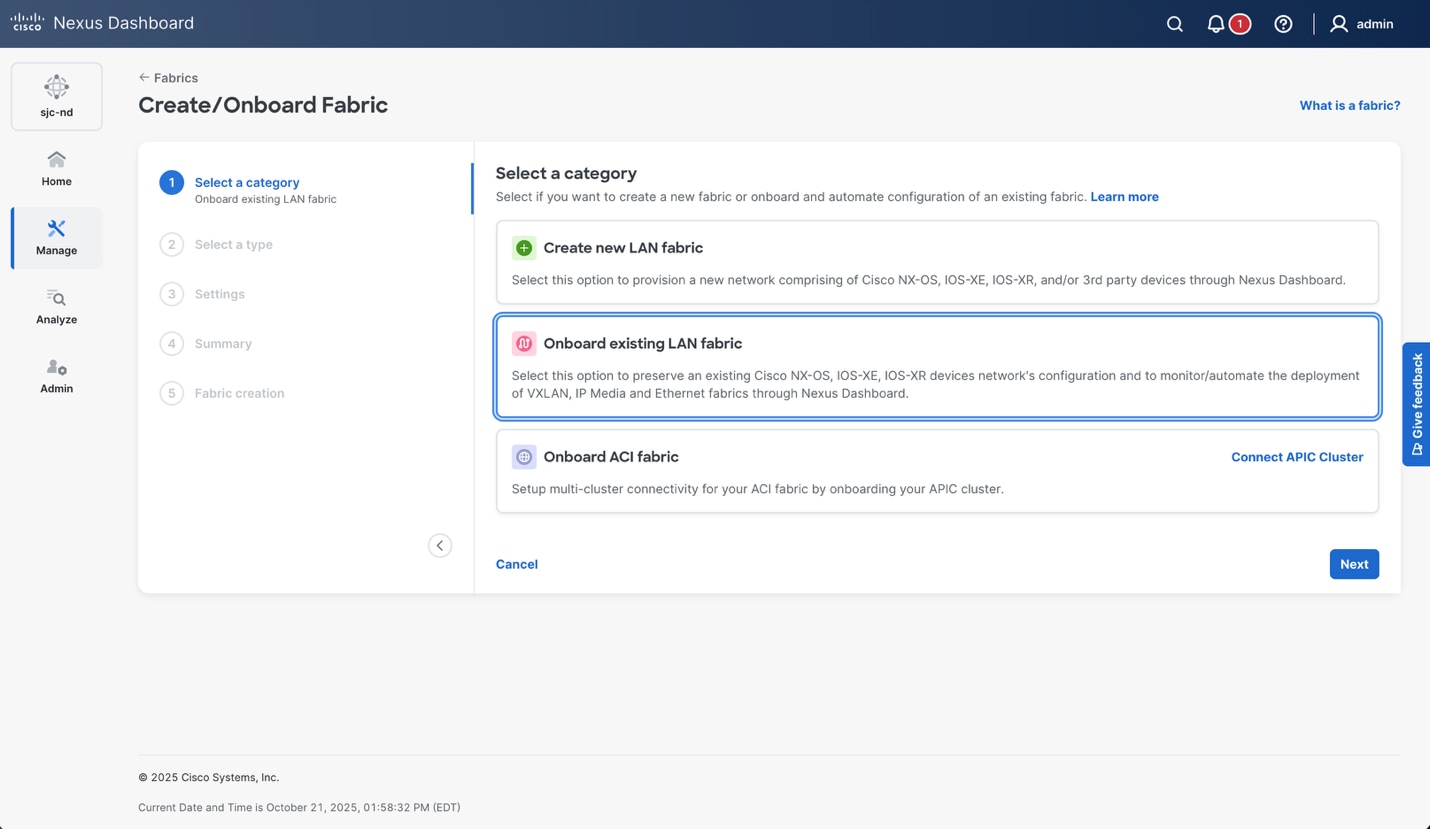Click the 2025 Cisco Systems copyright text
1430x829 pixels.
click(209, 777)
